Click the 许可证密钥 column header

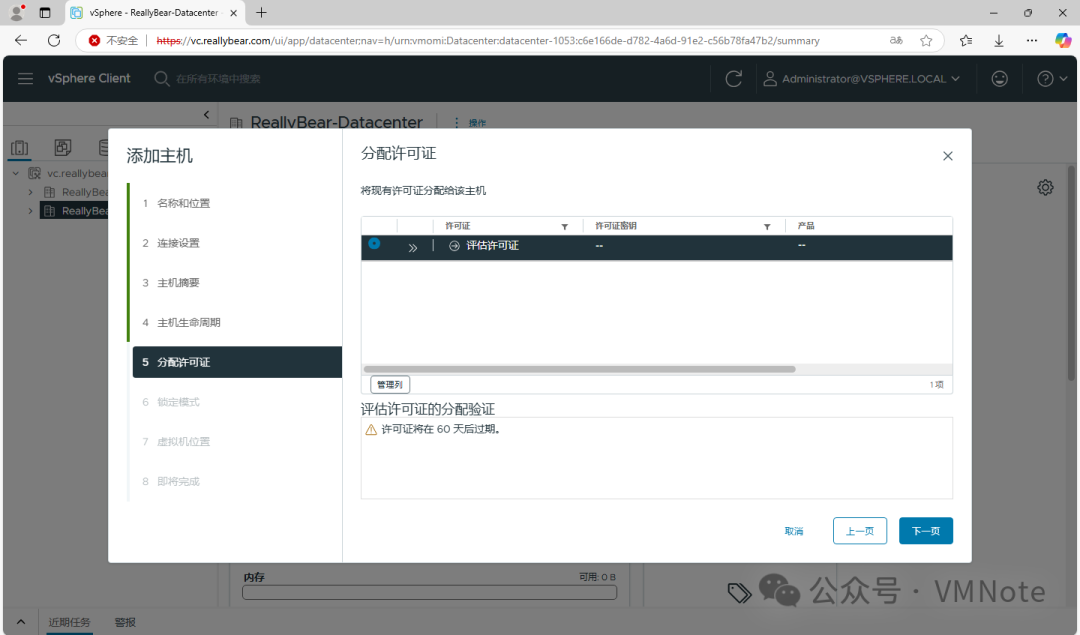[615, 226]
